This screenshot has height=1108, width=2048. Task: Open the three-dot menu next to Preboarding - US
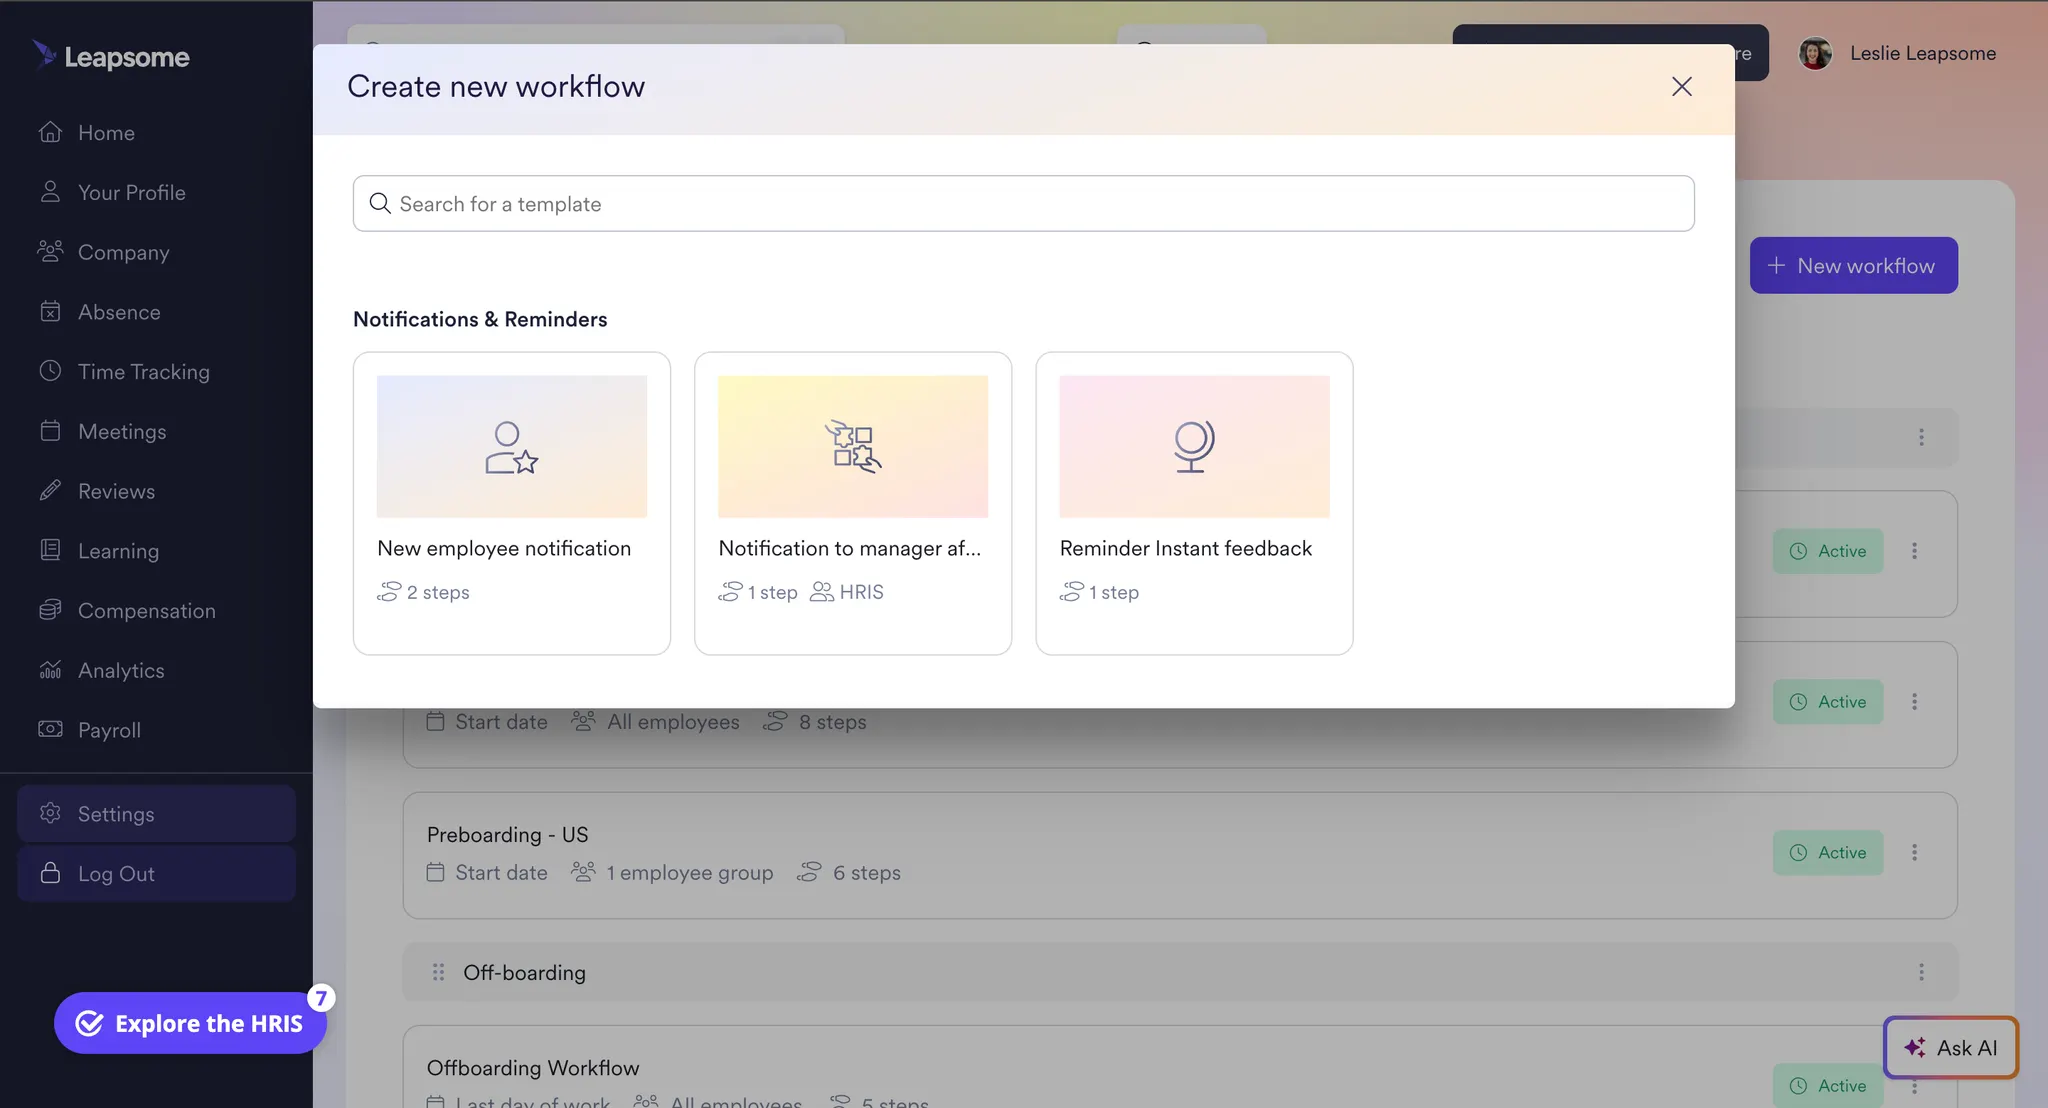pyautogui.click(x=1917, y=852)
